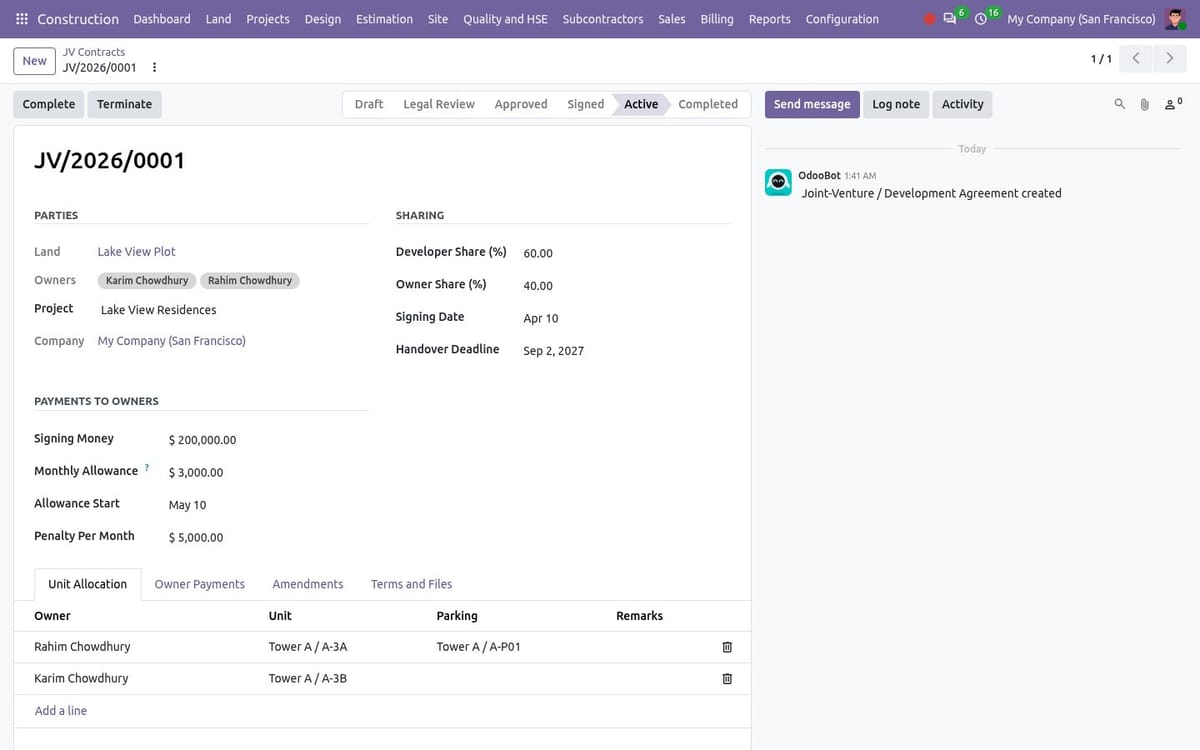Open the Billing menu
The width and height of the screenshot is (1200, 750).
pyautogui.click(x=717, y=19)
